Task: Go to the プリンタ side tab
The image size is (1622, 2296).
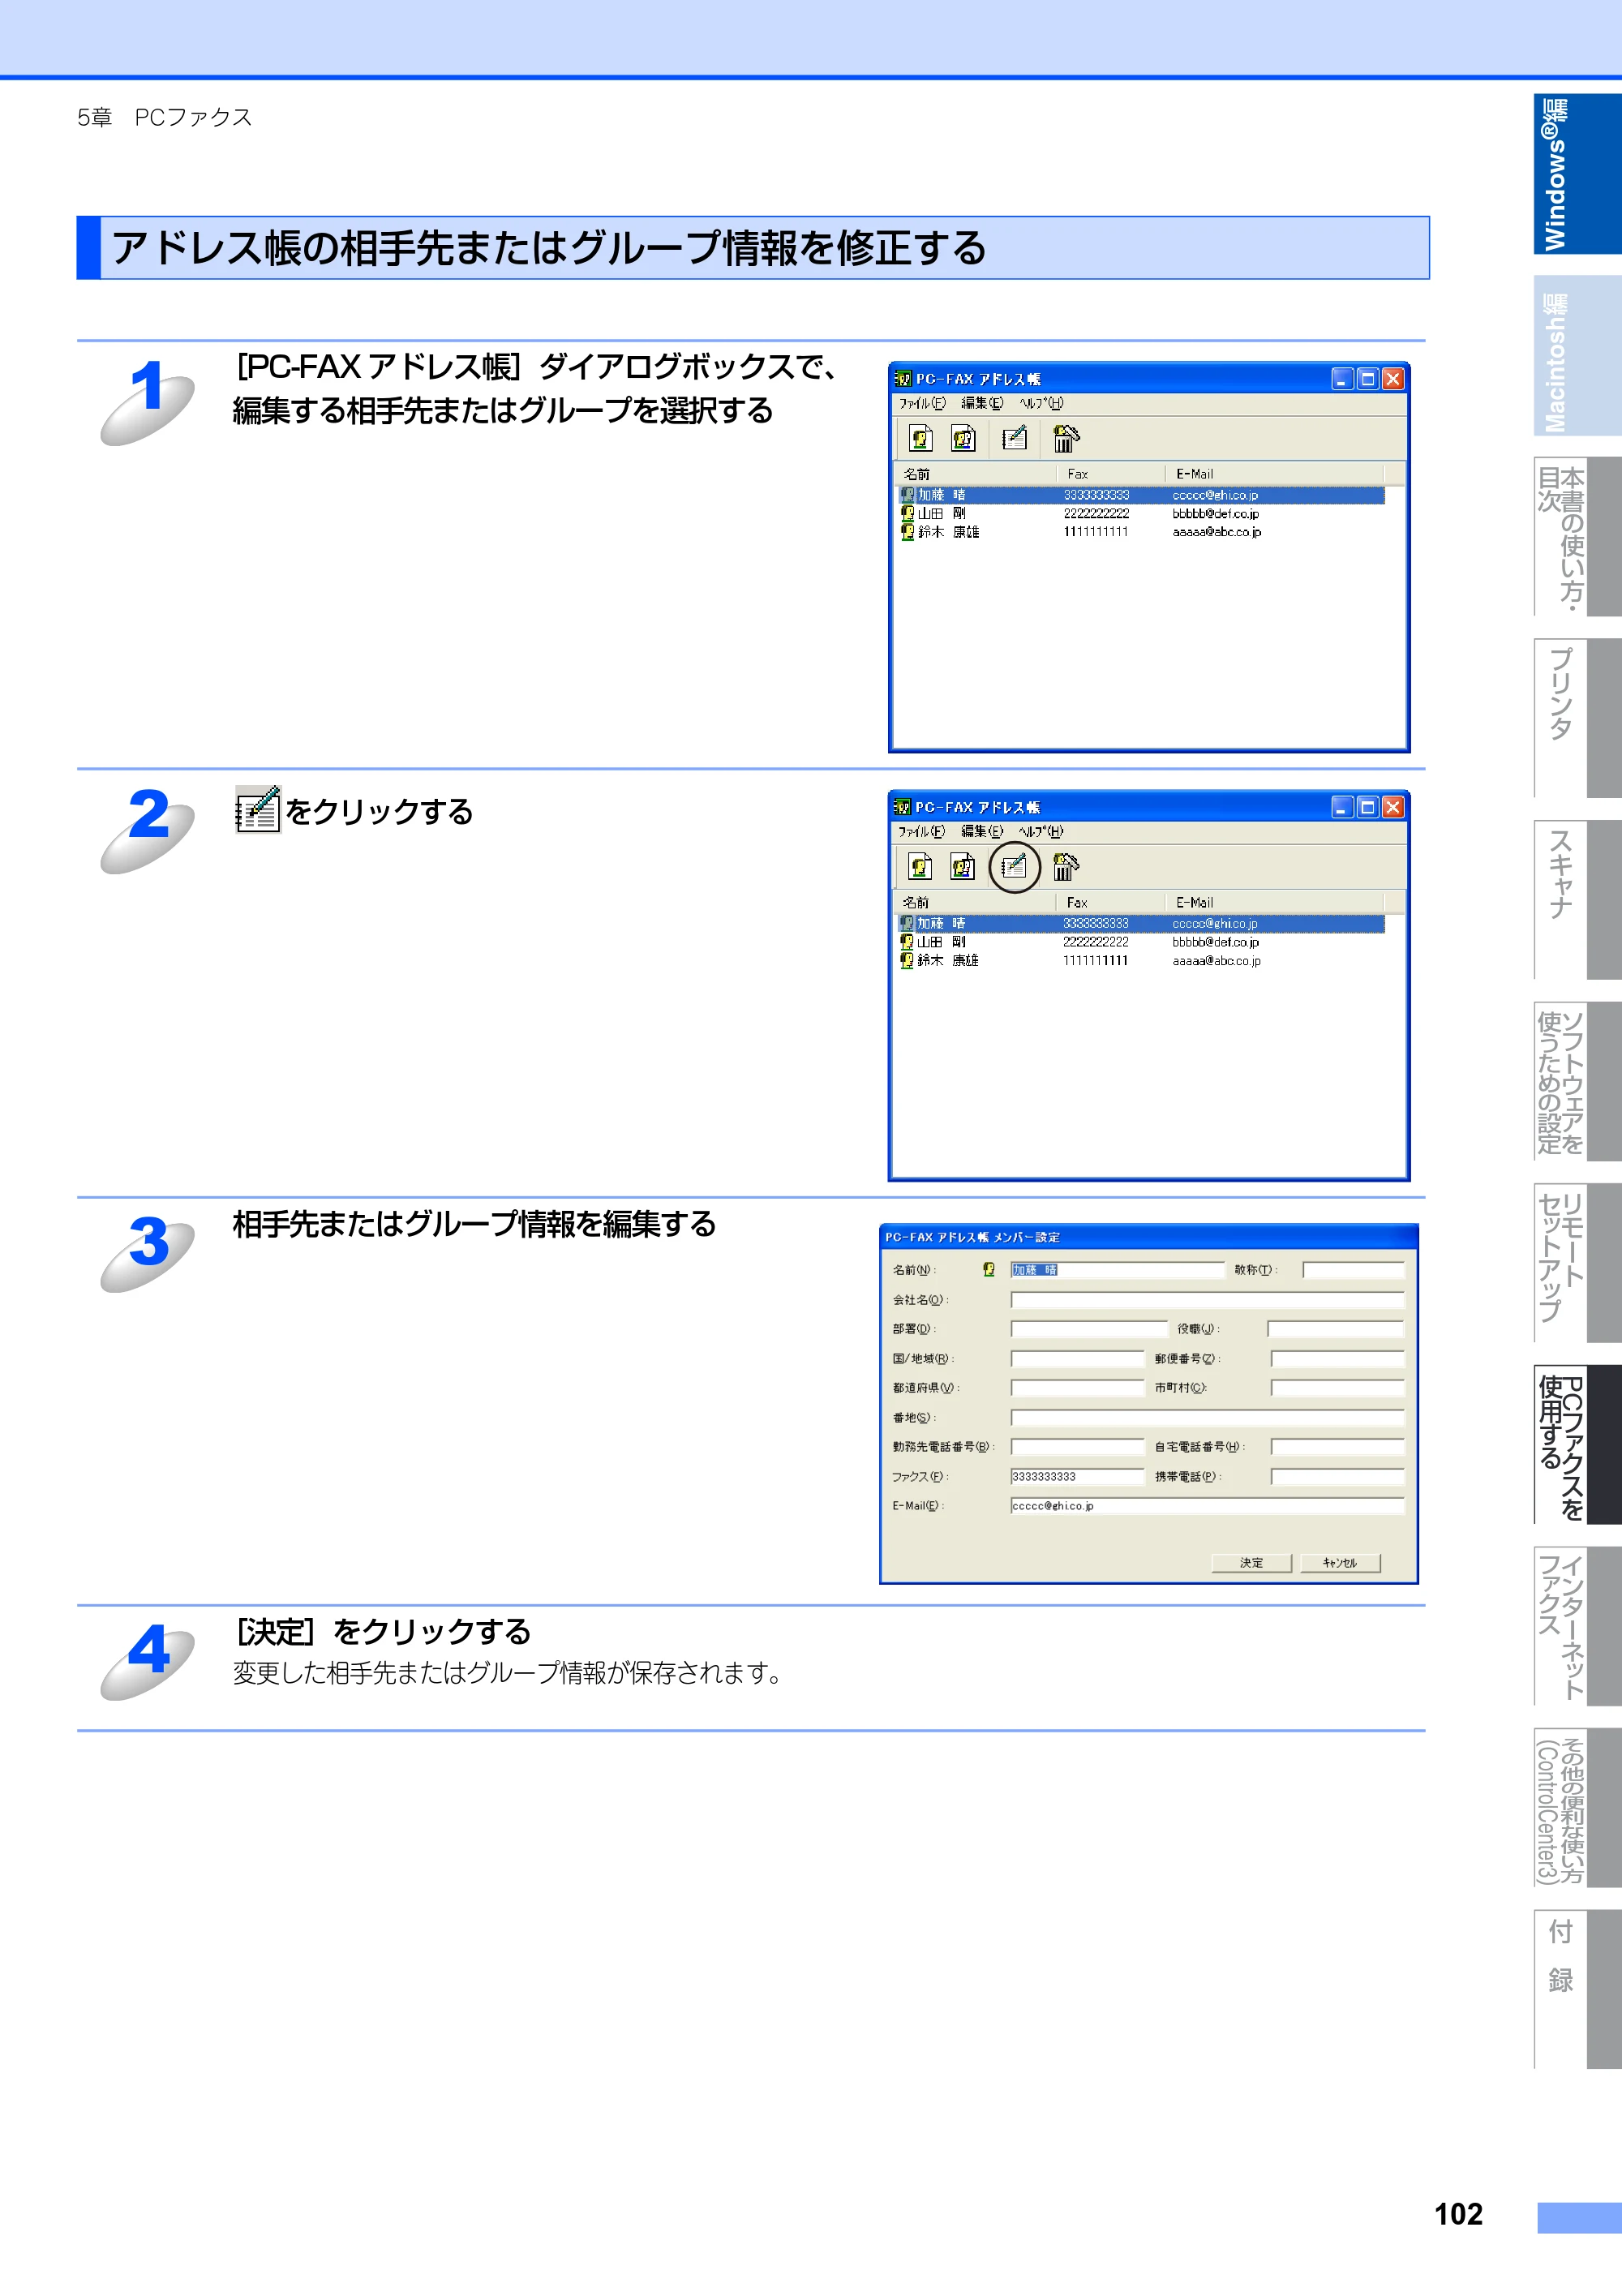Action: pyautogui.click(x=1577, y=718)
